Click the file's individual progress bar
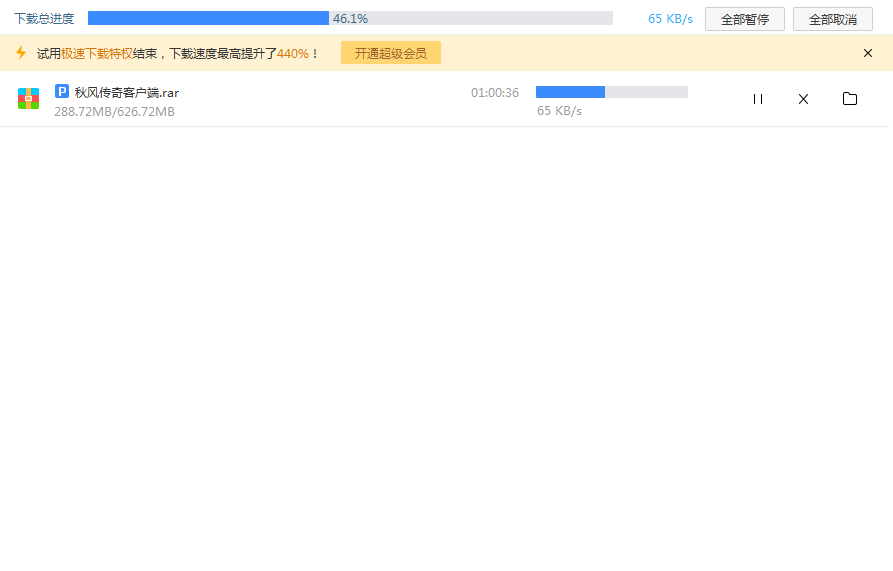Viewport: 893px width, 571px height. tap(612, 92)
